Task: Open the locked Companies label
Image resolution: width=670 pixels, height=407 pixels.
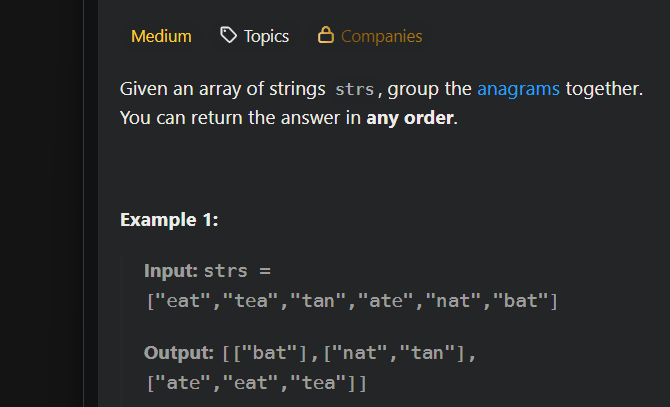Action: [381, 36]
